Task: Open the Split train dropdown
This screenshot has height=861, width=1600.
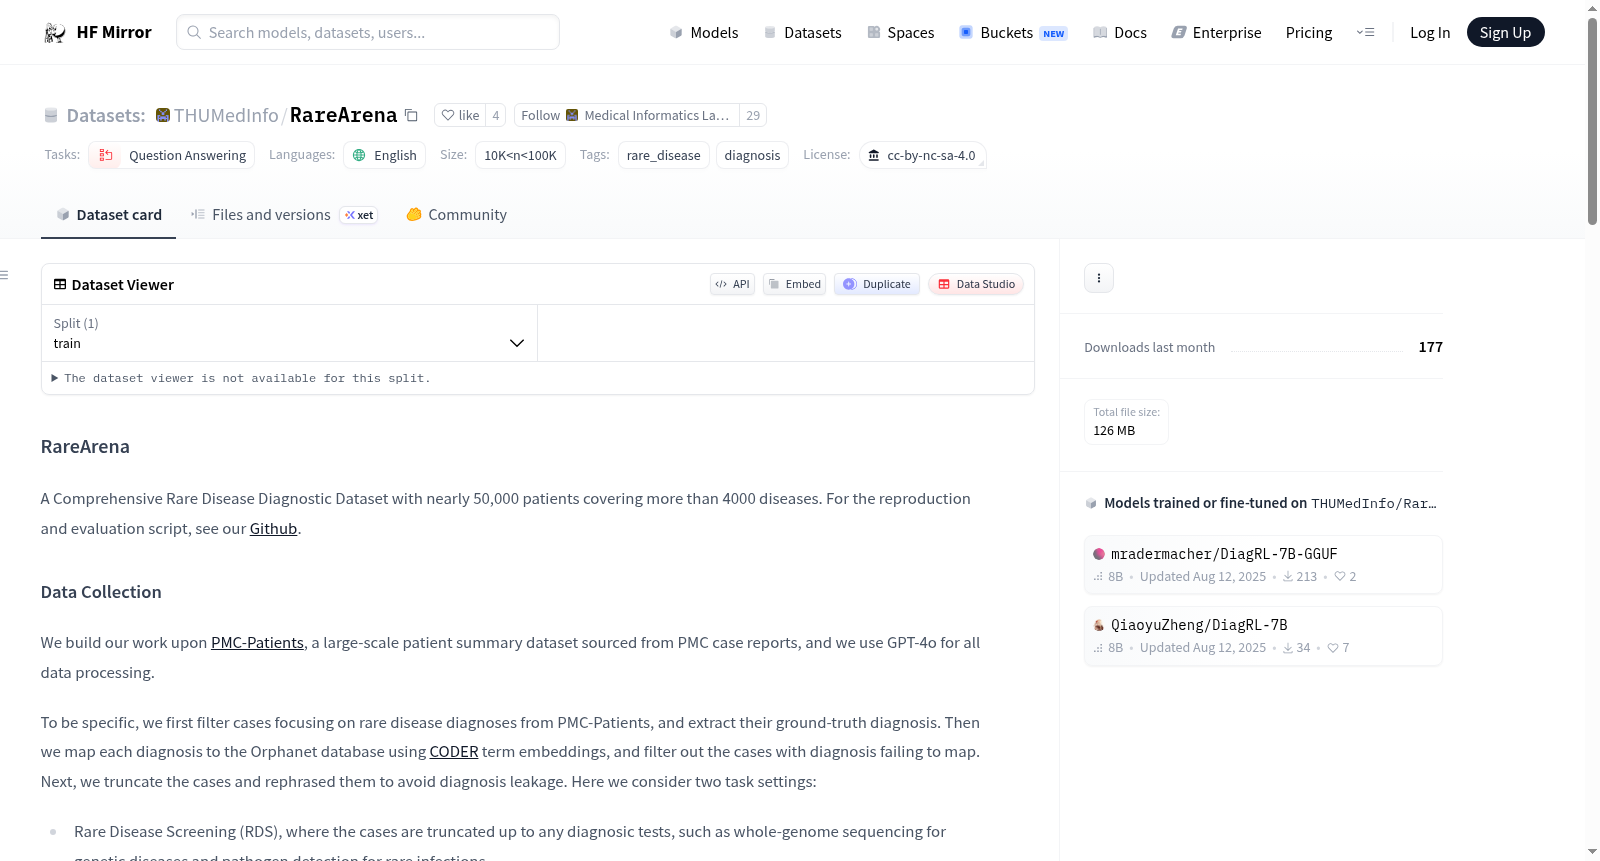Action: pyautogui.click(x=289, y=333)
